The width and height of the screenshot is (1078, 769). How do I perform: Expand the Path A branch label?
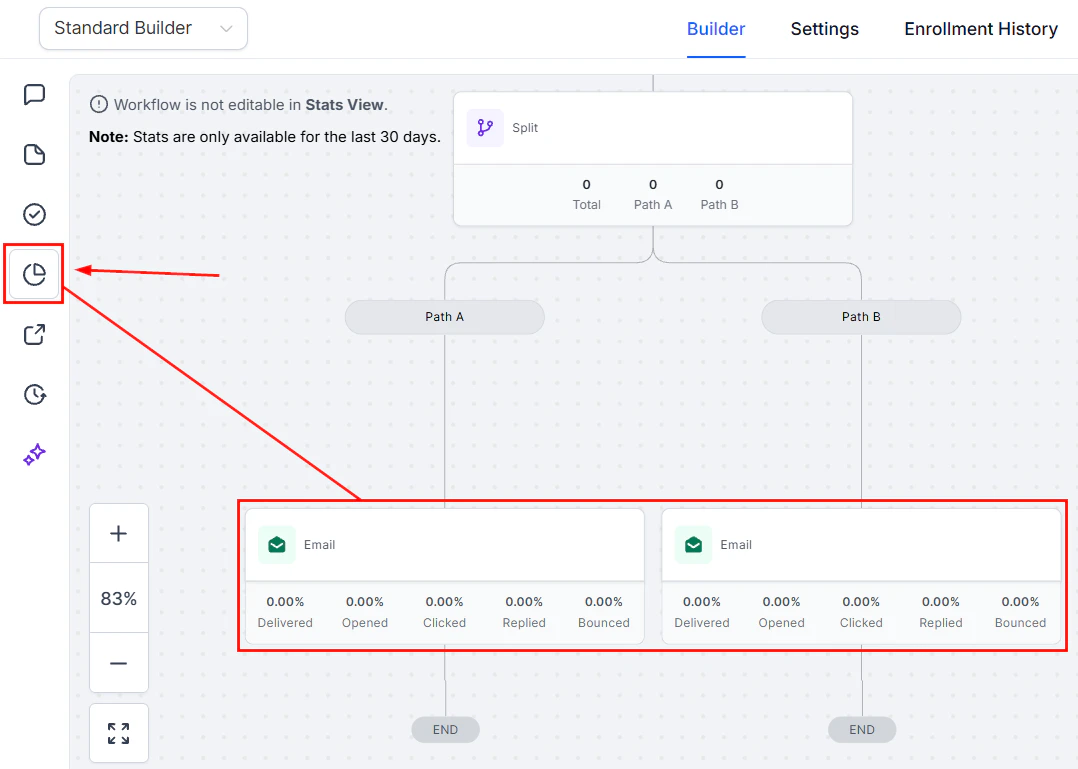444,316
